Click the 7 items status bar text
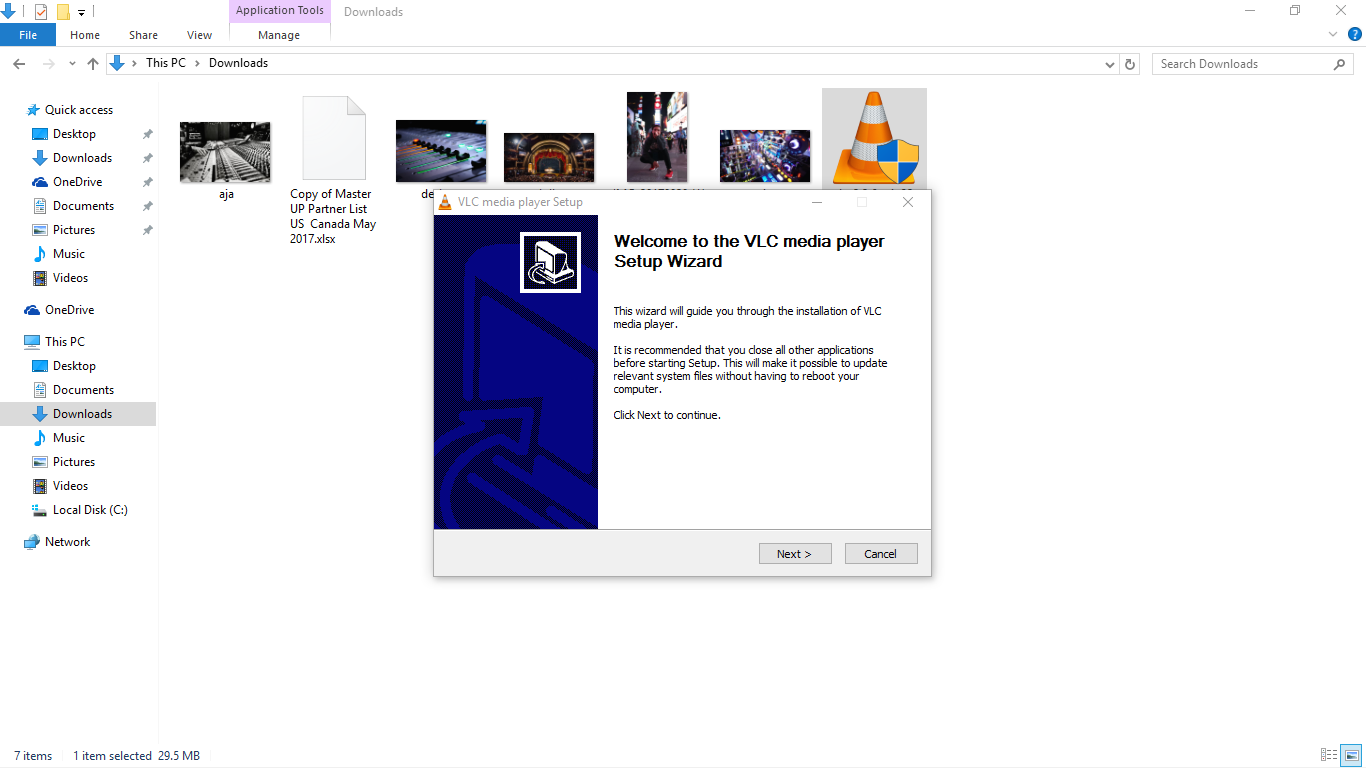The height and width of the screenshot is (768, 1366). pos(33,756)
